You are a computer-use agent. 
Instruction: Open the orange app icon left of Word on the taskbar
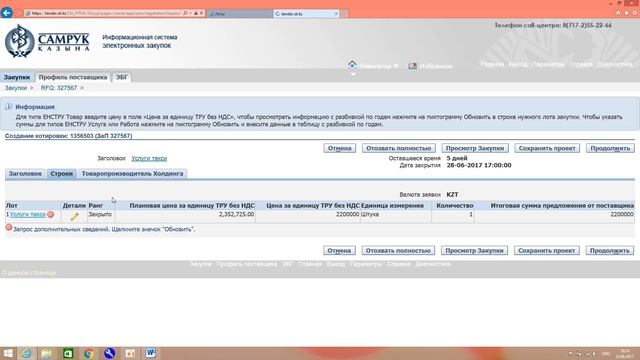(x=130, y=353)
